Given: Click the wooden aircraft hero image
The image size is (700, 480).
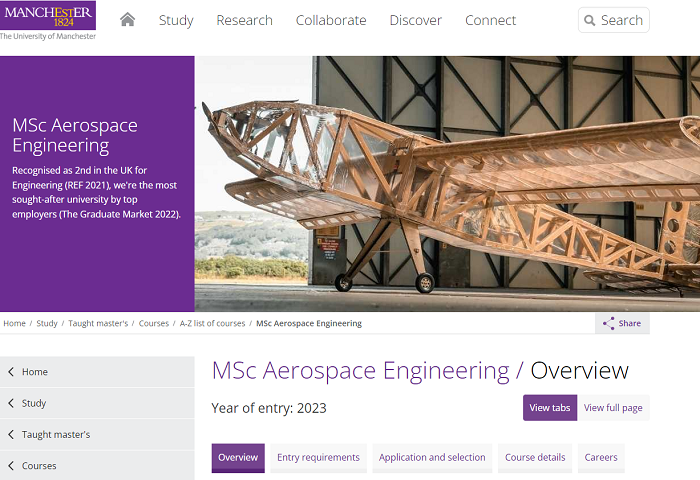Looking at the screenshot, I should 447,183.
